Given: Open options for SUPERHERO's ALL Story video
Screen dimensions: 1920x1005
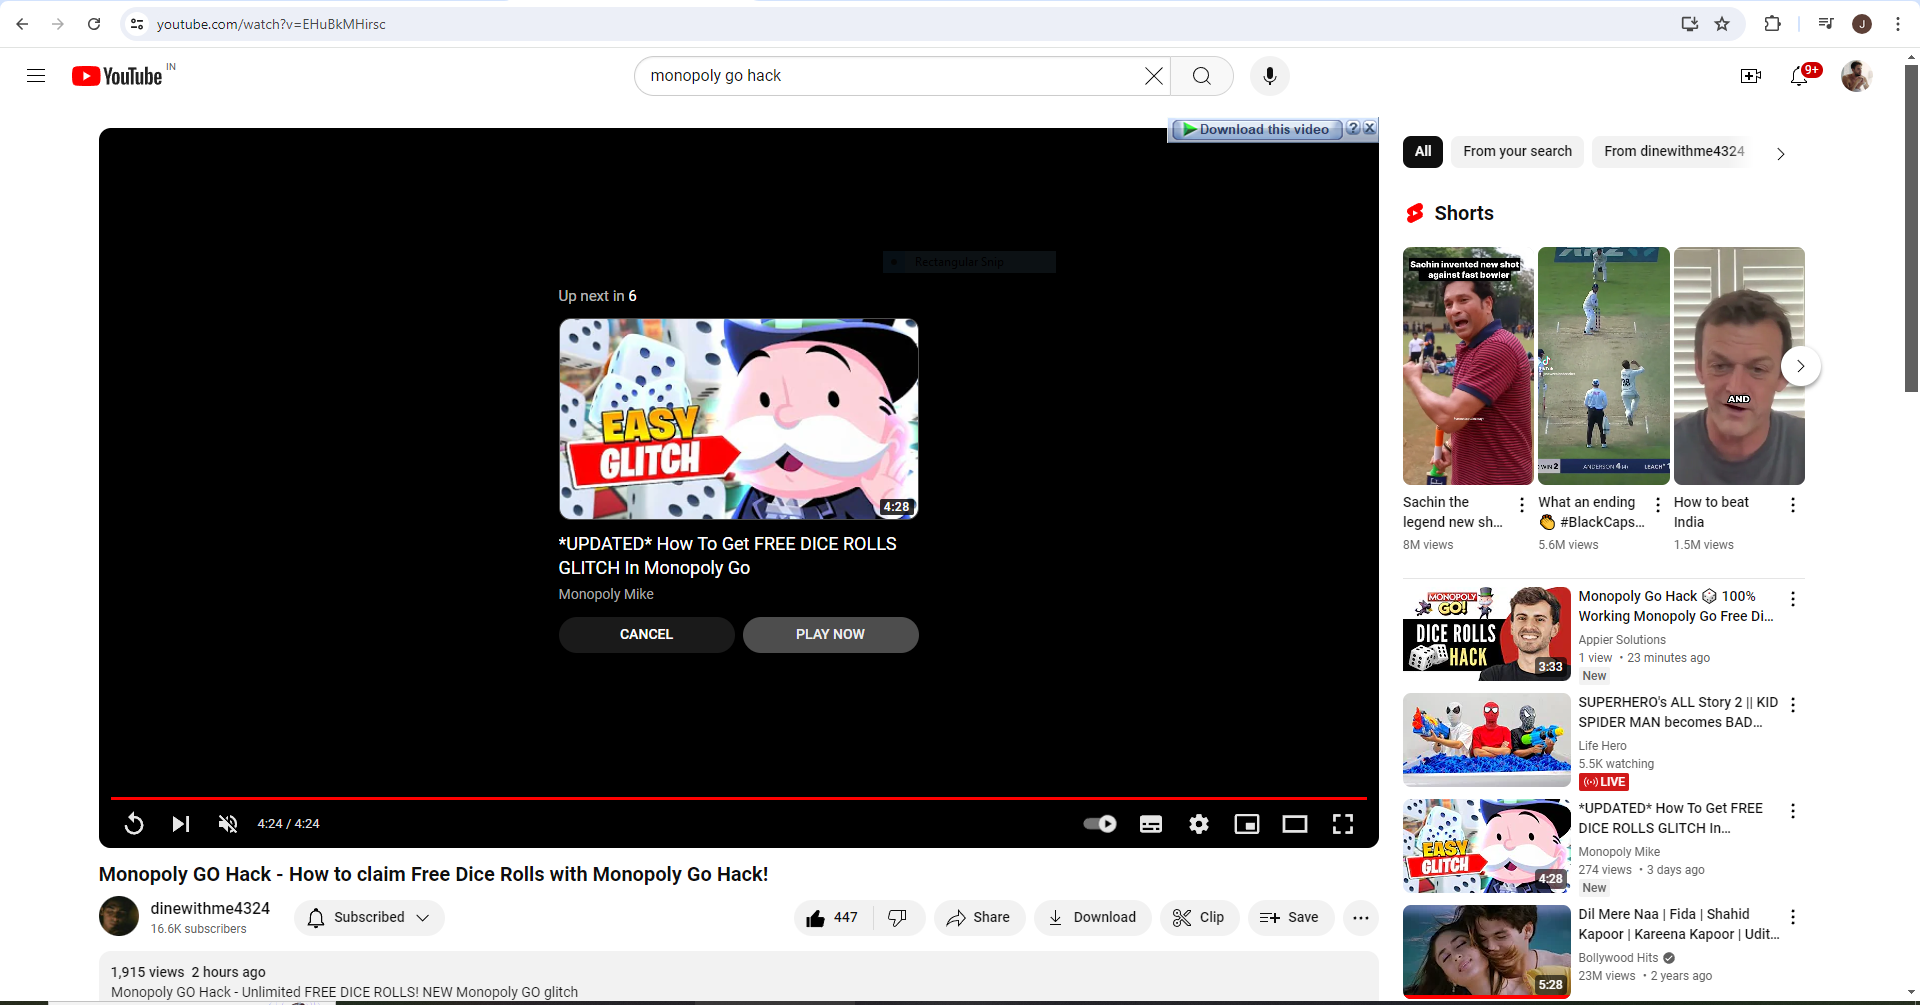Looking at the screenshot, I should pos(1793,705).
